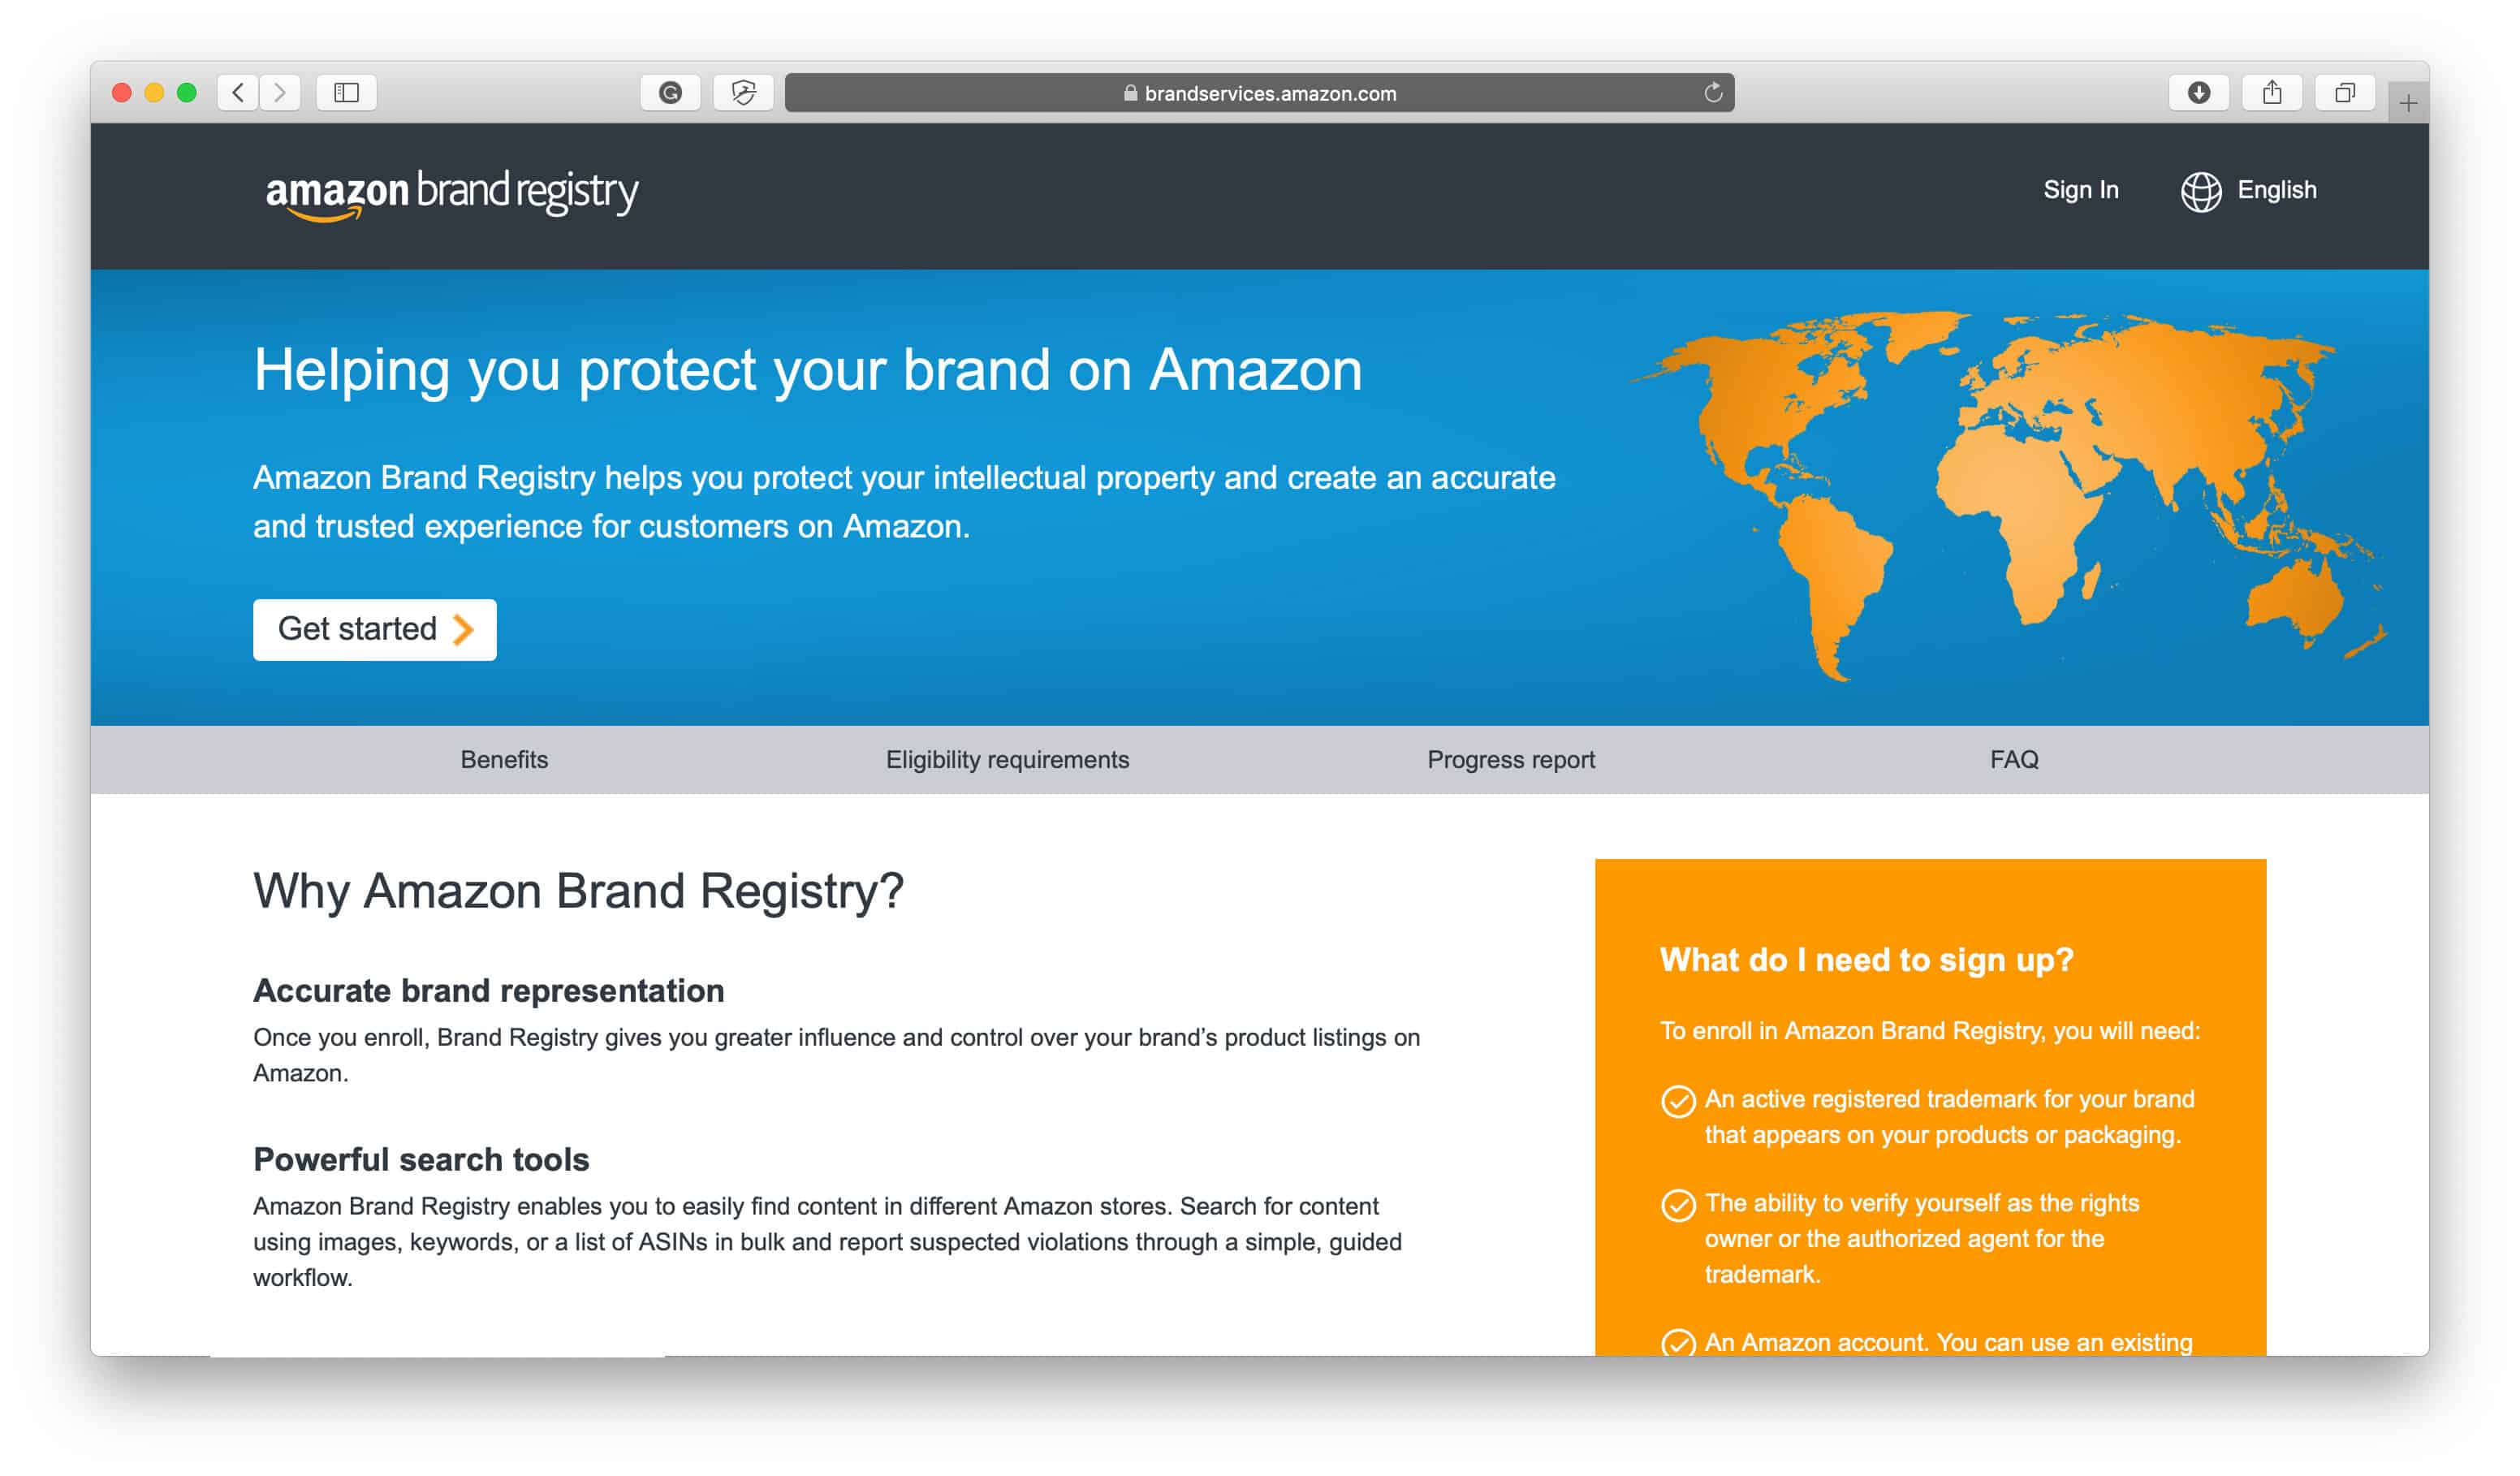Image resolution: width=2520 pixels, height=1476 pixels.
Task: Expand the FAQ section
Action: [2014, 759]
